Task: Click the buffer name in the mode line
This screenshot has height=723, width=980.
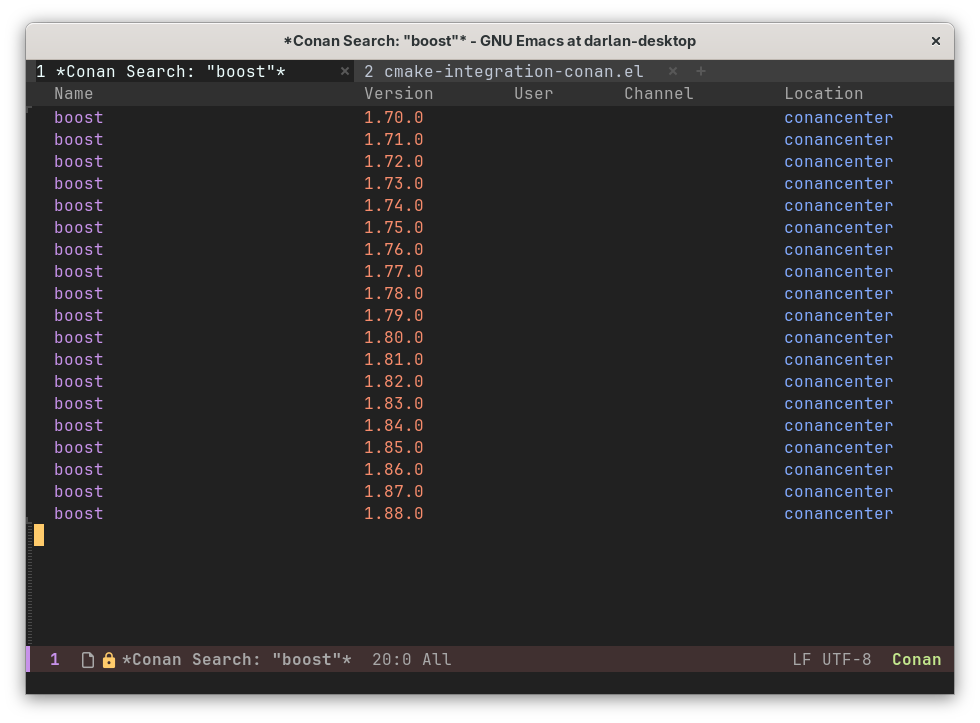Action: point(237,660)
